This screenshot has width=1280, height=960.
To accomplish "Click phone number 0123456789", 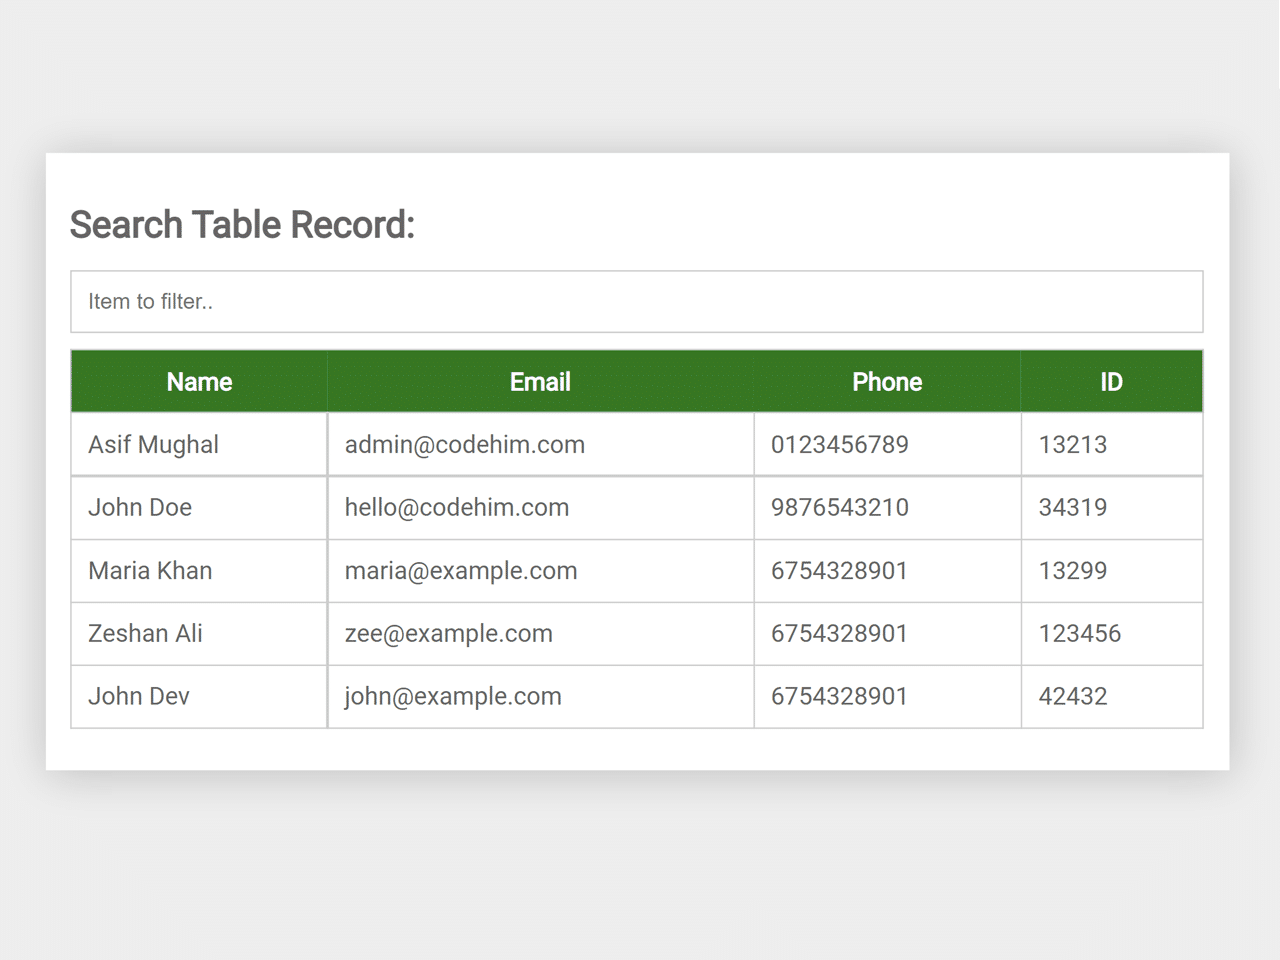I will coord(838,444).
